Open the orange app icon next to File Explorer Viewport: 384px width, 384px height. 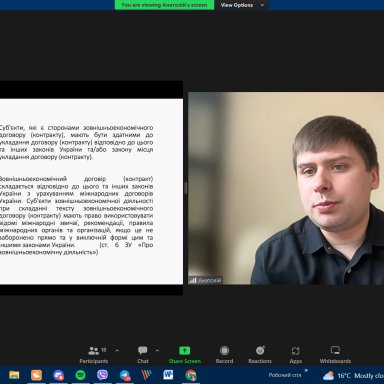36,375
